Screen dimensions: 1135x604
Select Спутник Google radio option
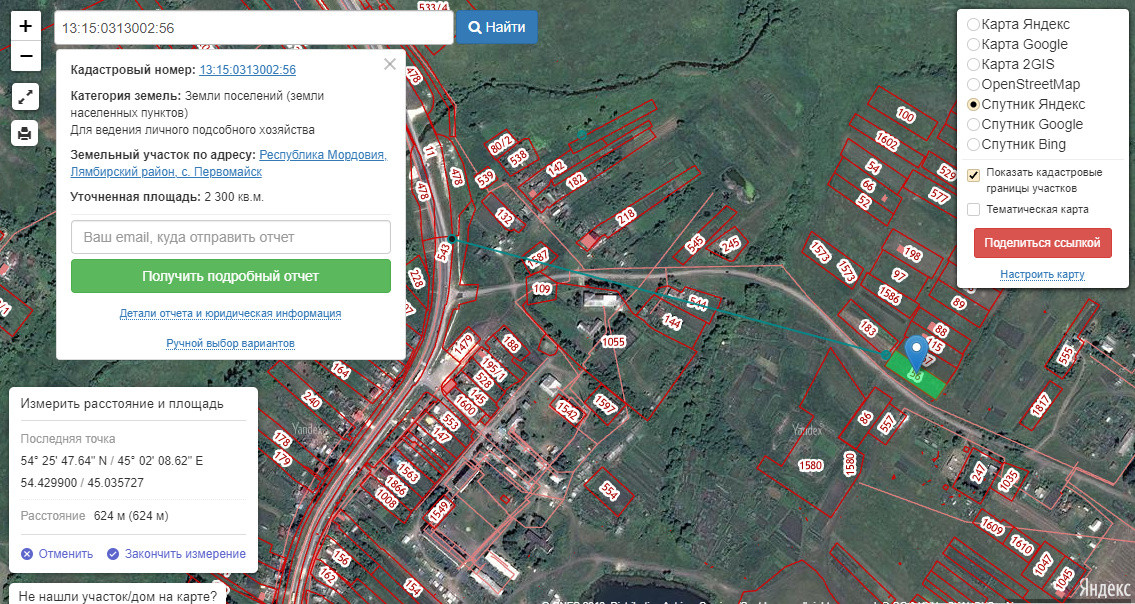pyautogui.click(x=973, y=124)
